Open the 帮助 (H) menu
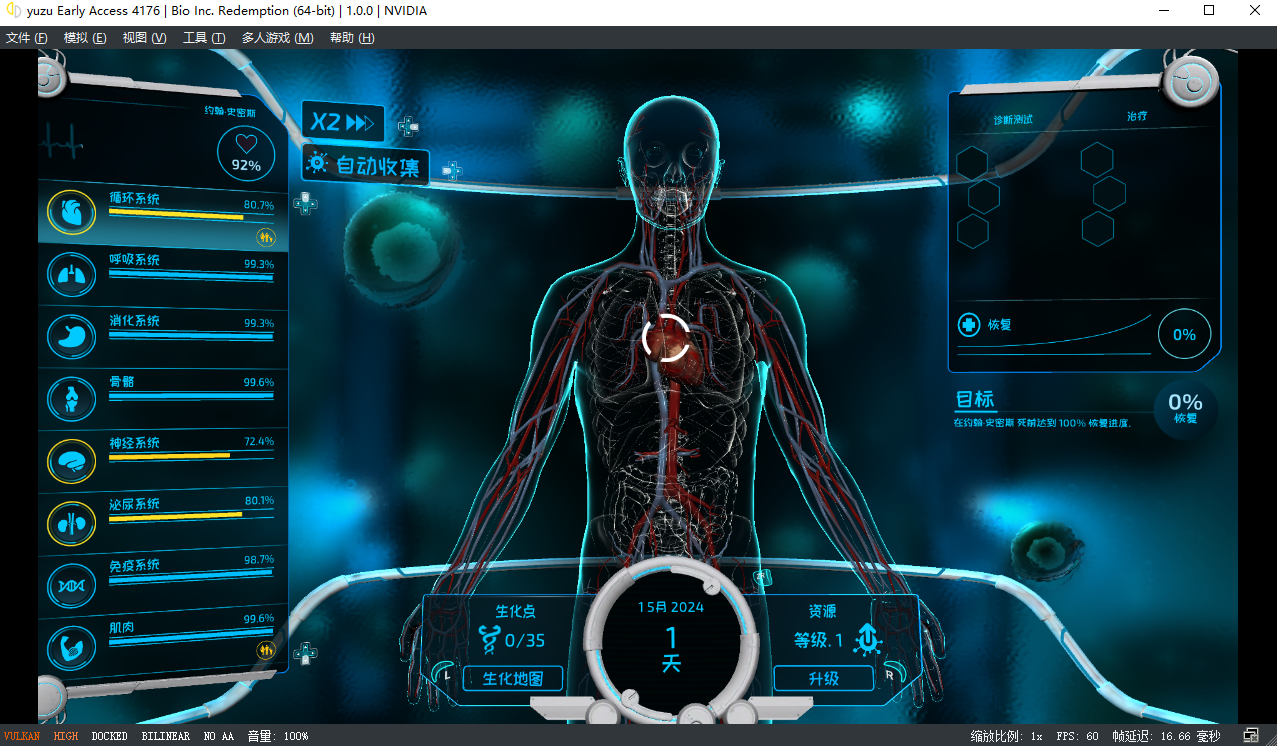Viewport: 1277px width, 746px height. click(x=352, y=38)
